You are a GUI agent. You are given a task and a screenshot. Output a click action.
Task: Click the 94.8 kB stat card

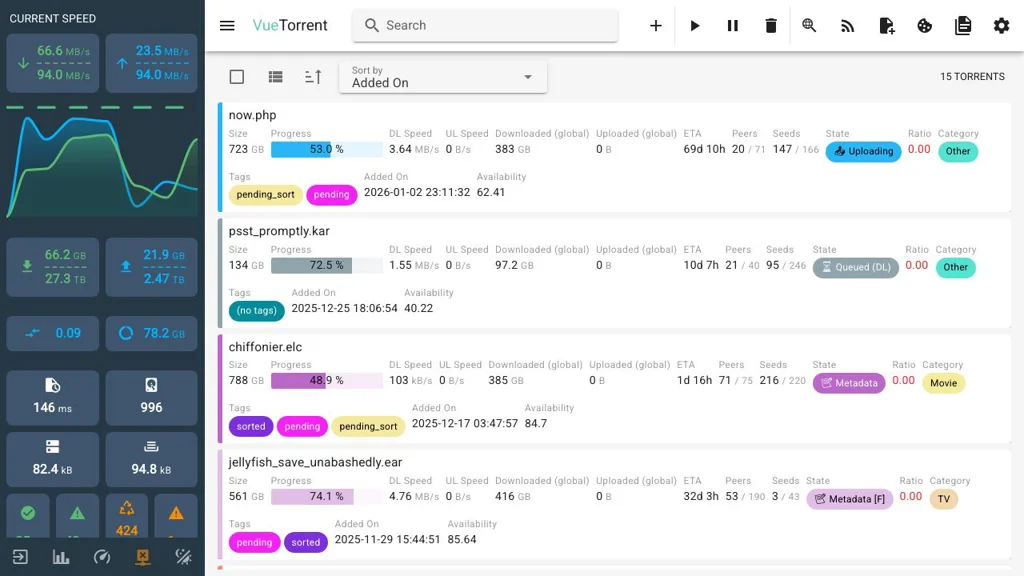[x=152, y=459]
